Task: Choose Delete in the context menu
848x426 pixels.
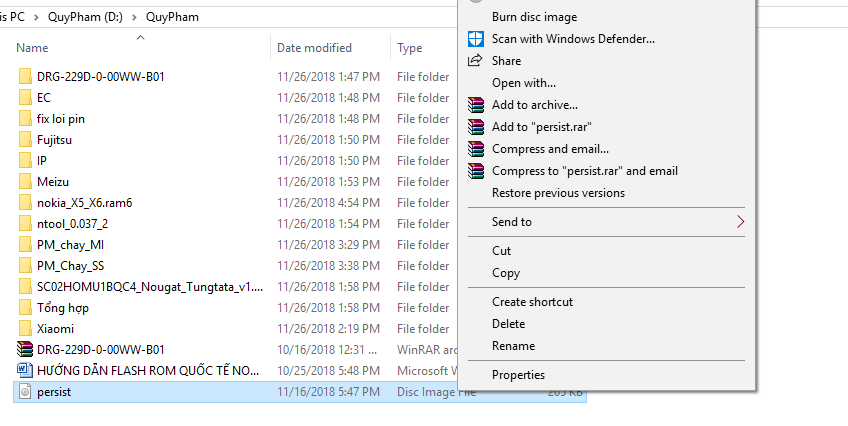Action: pos(508,324)
